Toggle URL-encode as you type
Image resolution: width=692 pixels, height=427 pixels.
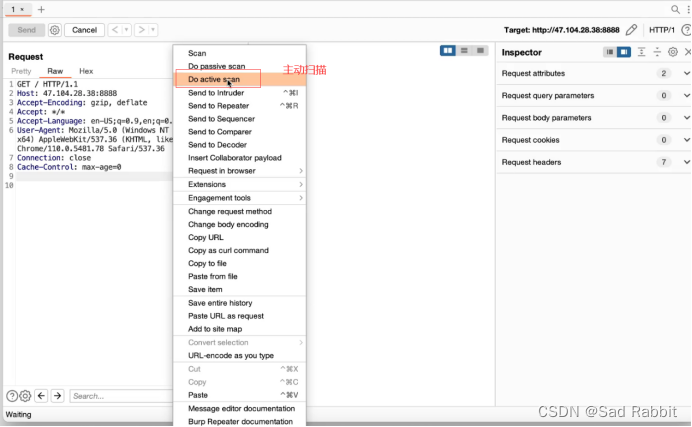240,356
